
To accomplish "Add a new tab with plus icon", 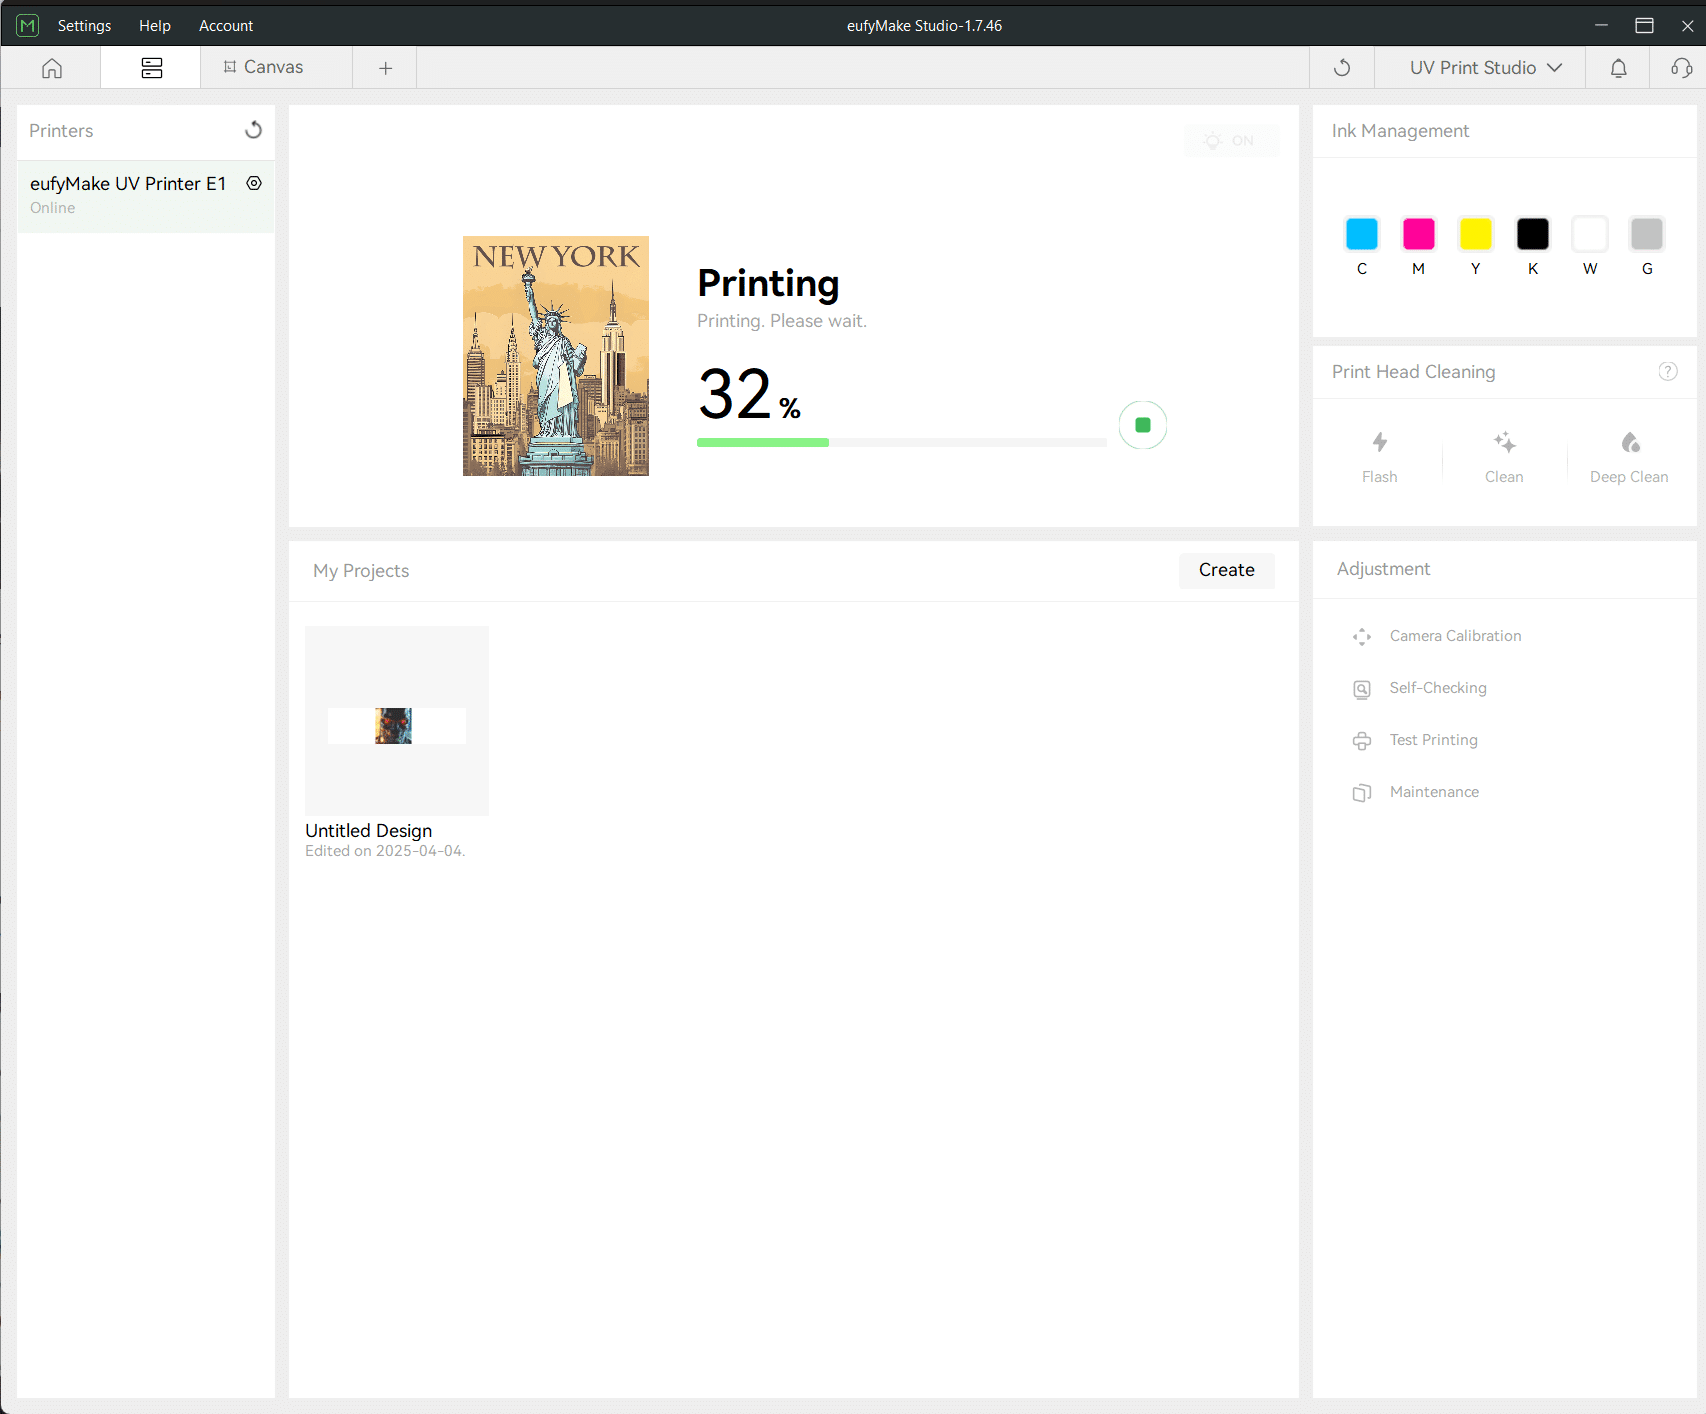I will (x=385, y=68).
